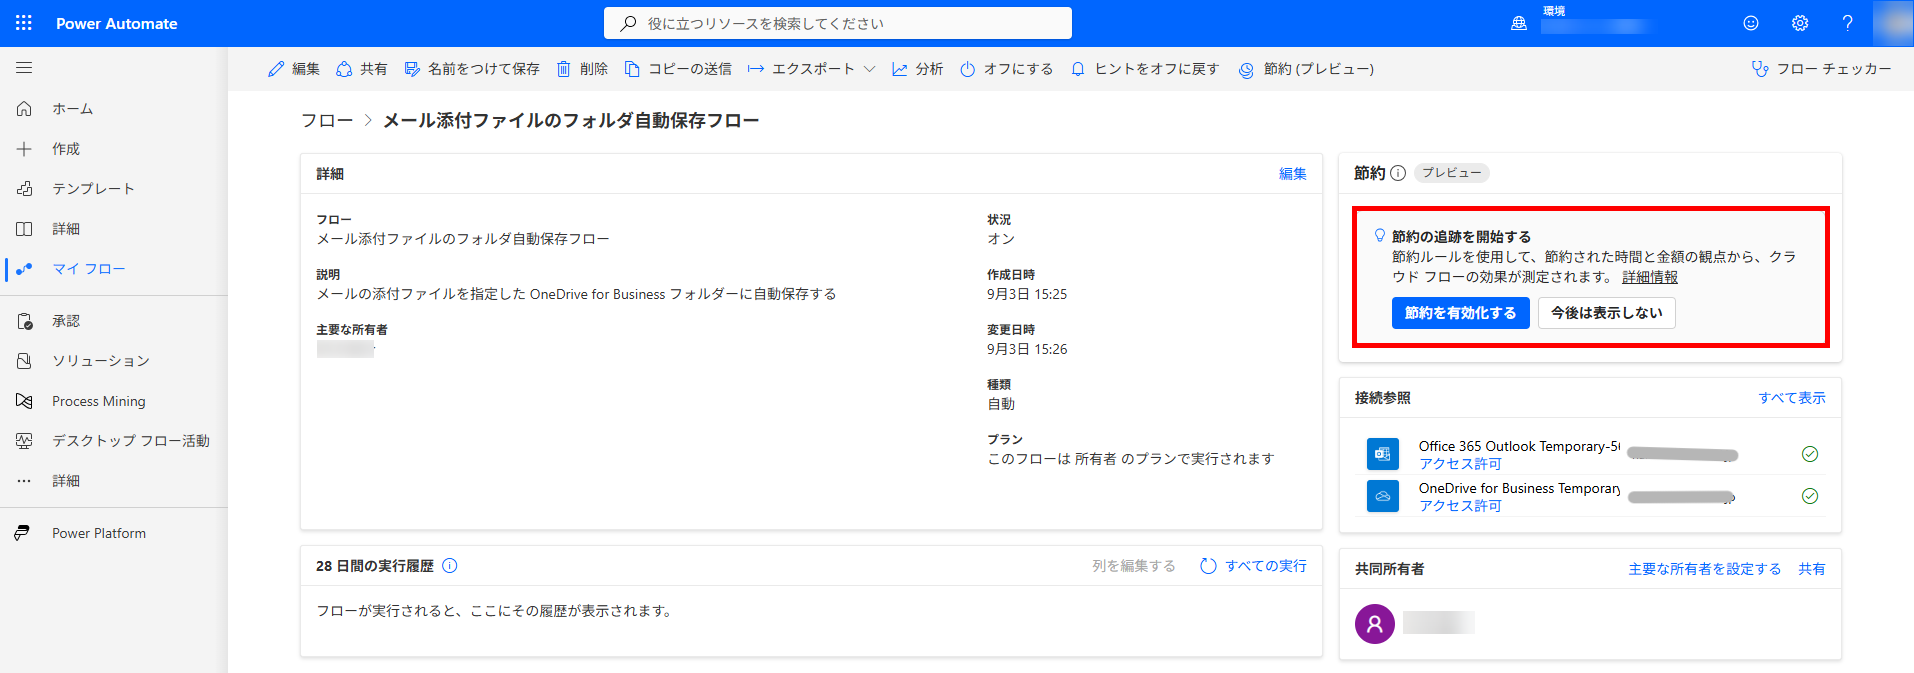The height and width of the screenshot is (673, 1914).
Task: Click the OneDrive for Business connector icon
Action: pyautogui.click(x=1383, y=496)
